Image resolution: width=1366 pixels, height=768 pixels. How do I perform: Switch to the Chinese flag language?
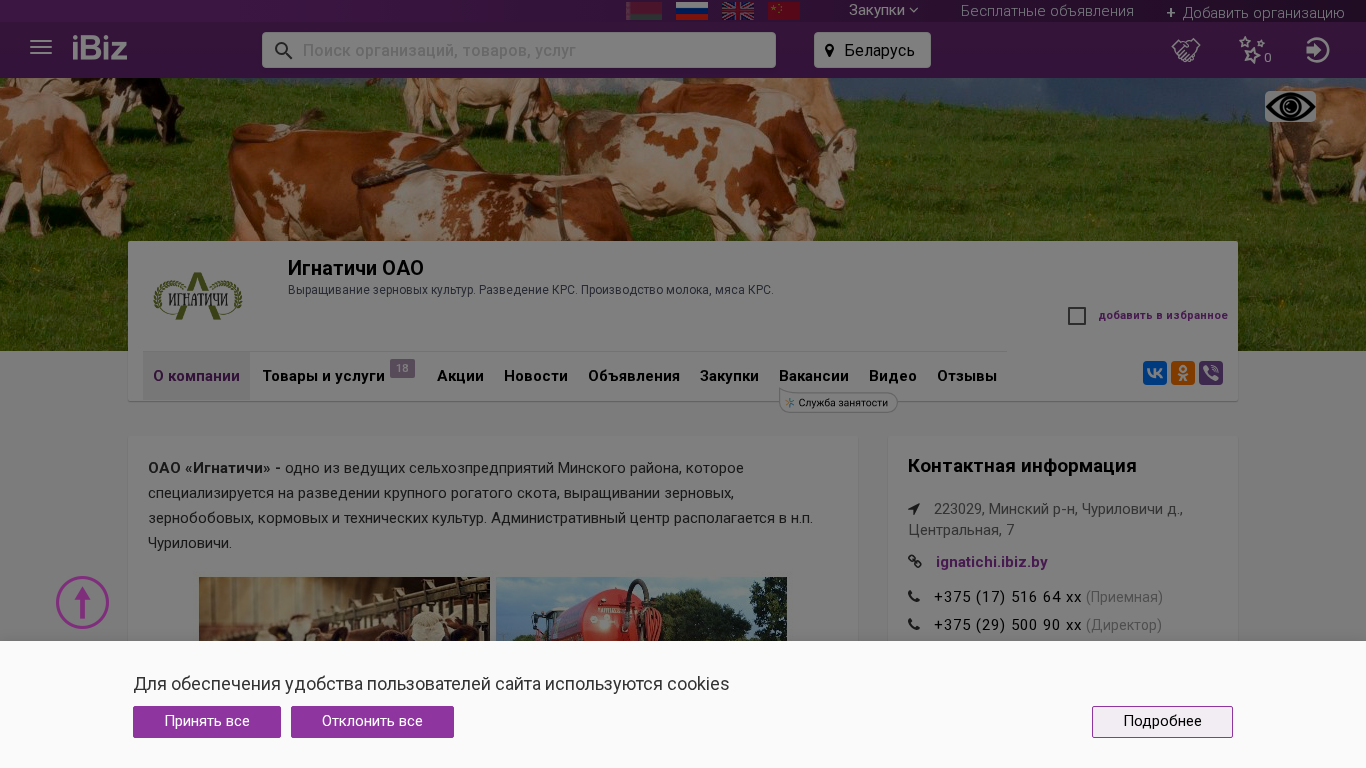pyautogui.click(x=784, y=11)
